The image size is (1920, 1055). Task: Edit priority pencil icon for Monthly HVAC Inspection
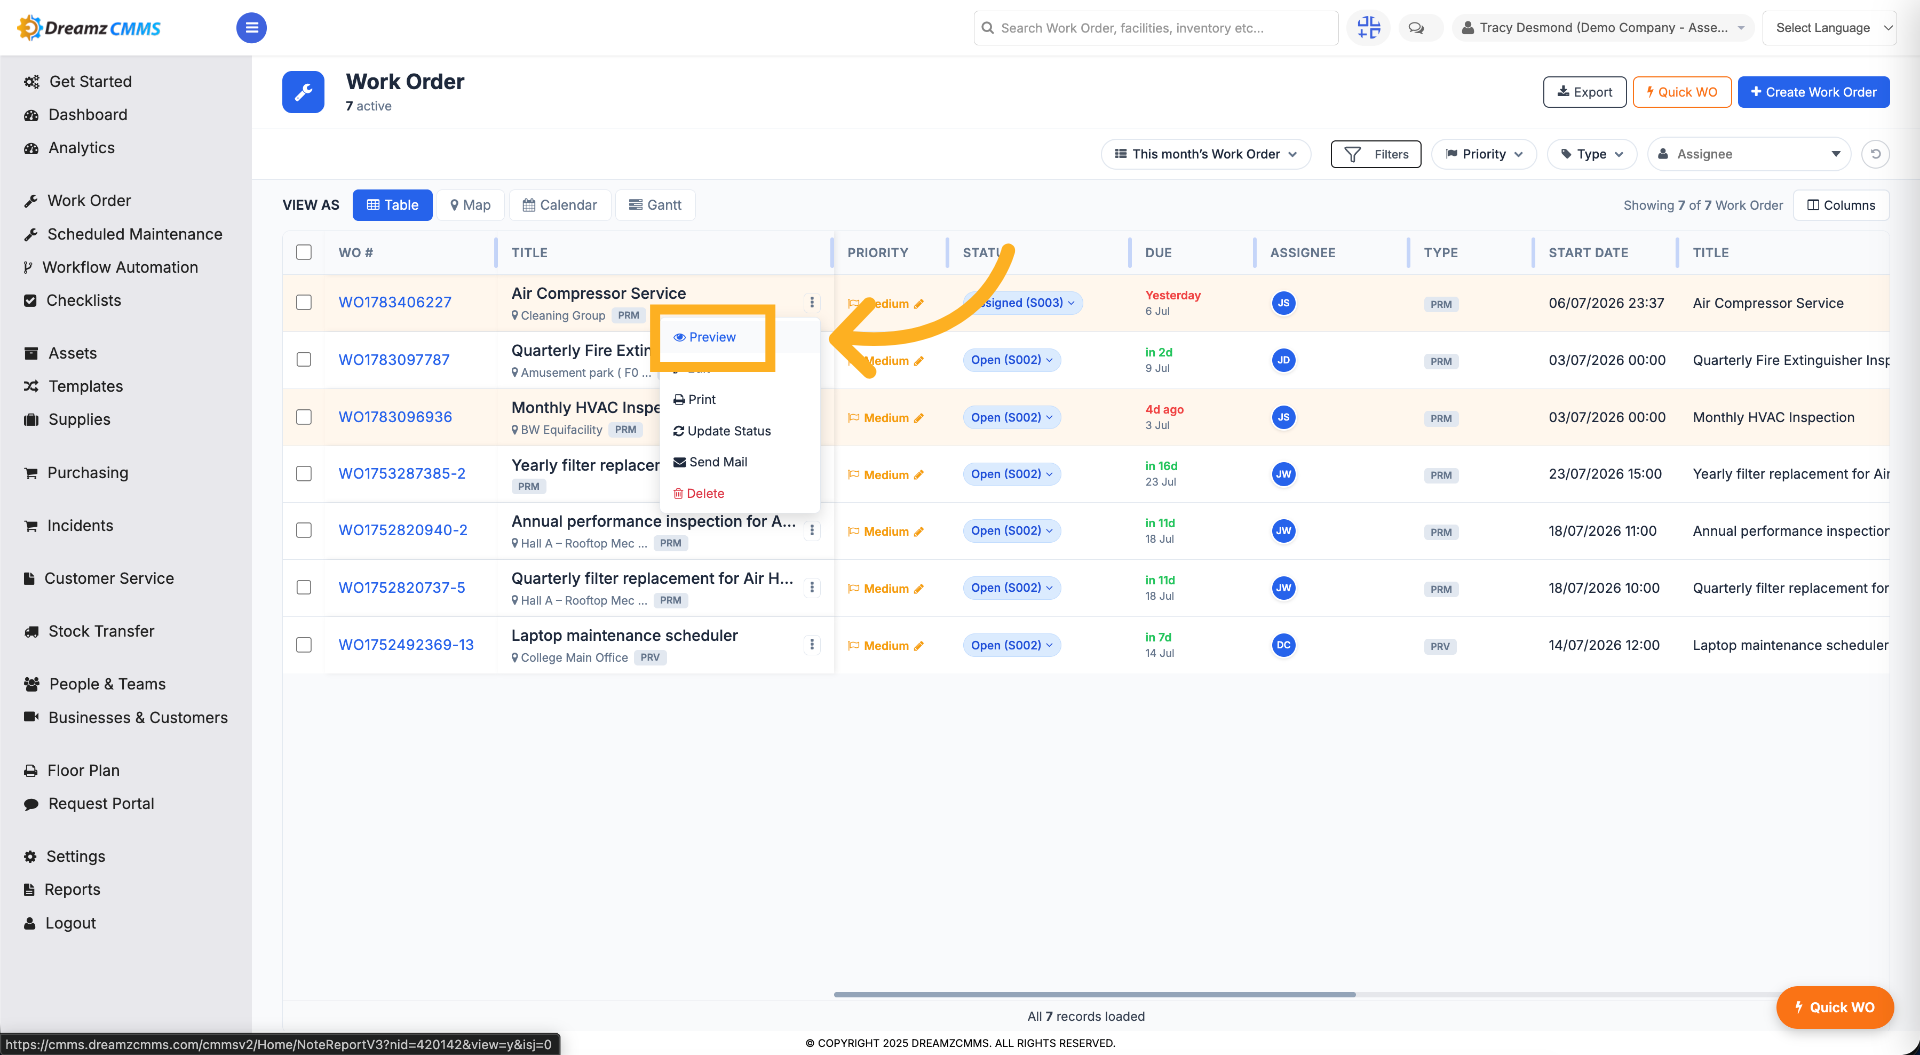[919, 418]
